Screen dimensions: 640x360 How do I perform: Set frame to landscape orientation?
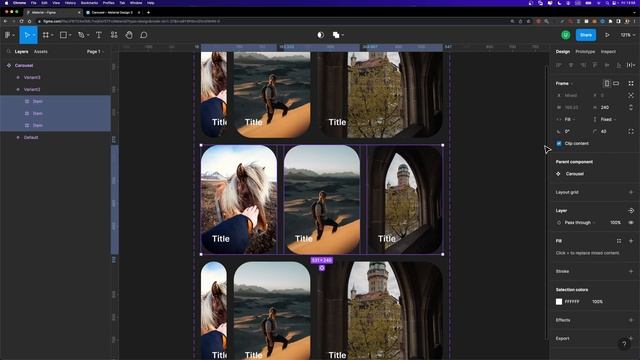coord(616,83)
